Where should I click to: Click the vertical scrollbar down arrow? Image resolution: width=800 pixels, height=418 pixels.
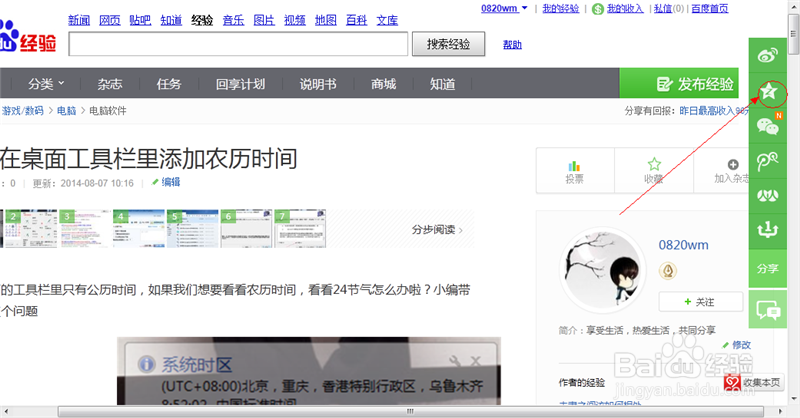(x=793, y=399)
